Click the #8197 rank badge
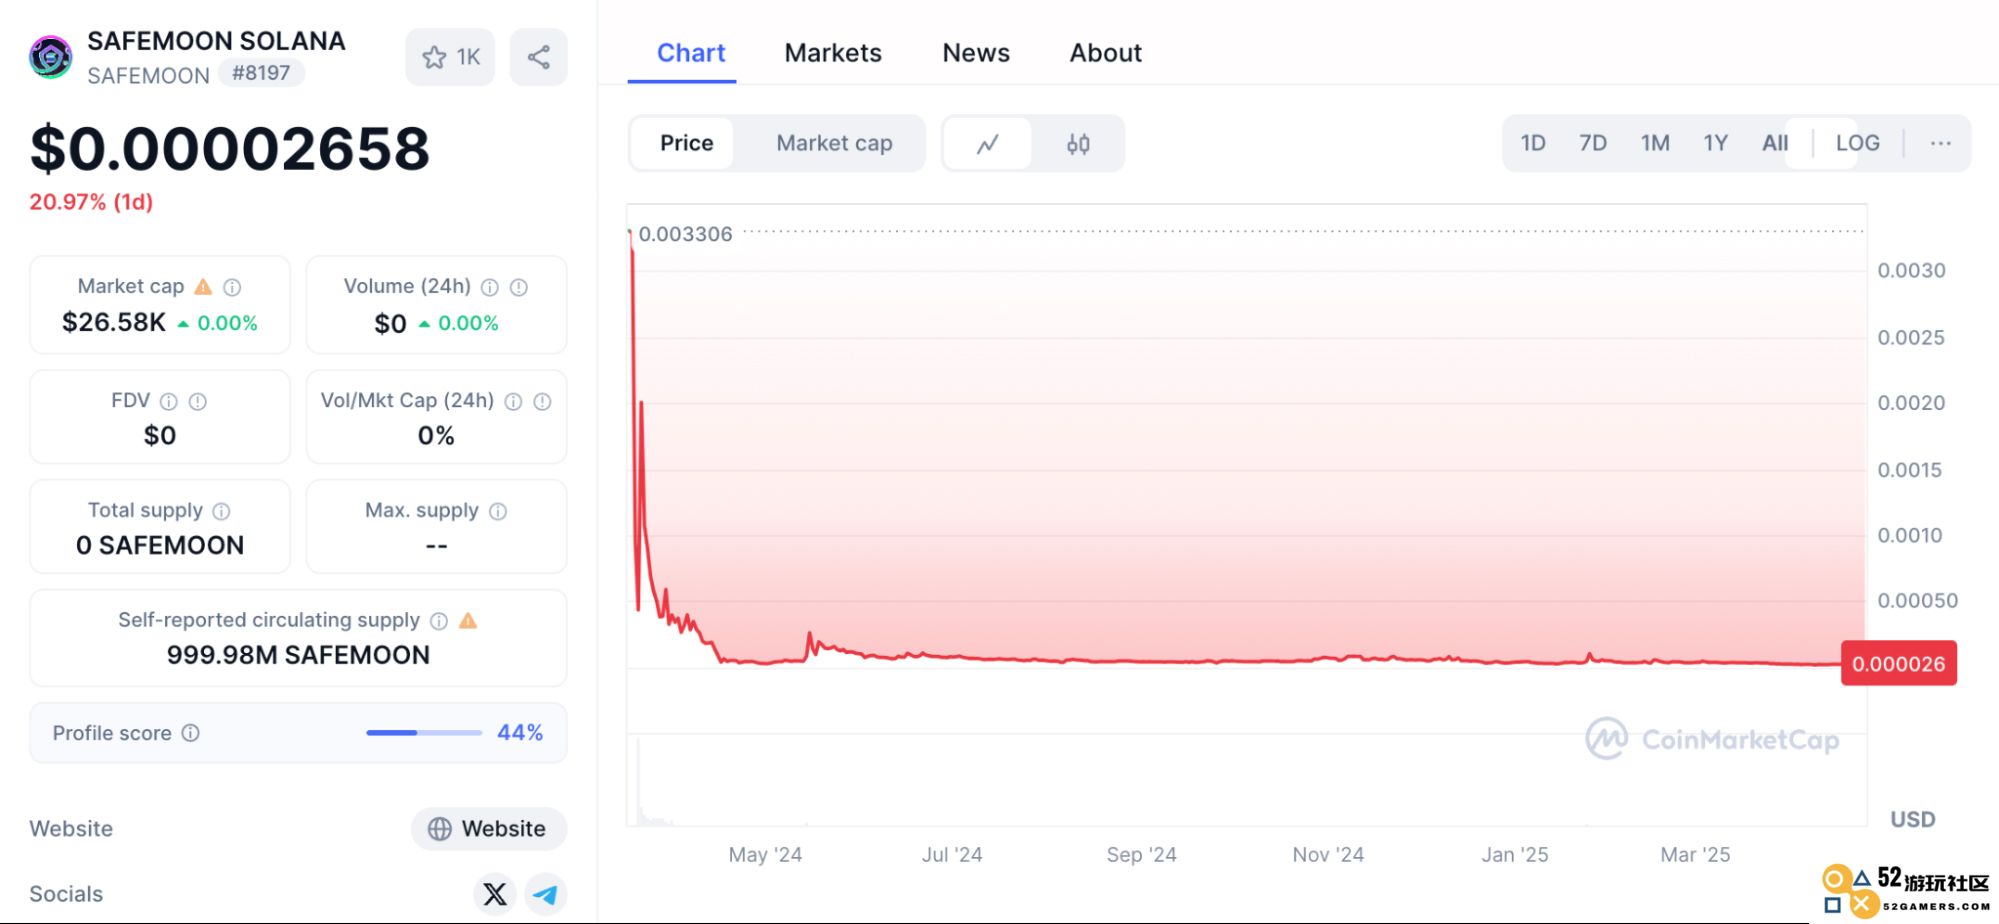The image size is (1999, 924). 261,73
